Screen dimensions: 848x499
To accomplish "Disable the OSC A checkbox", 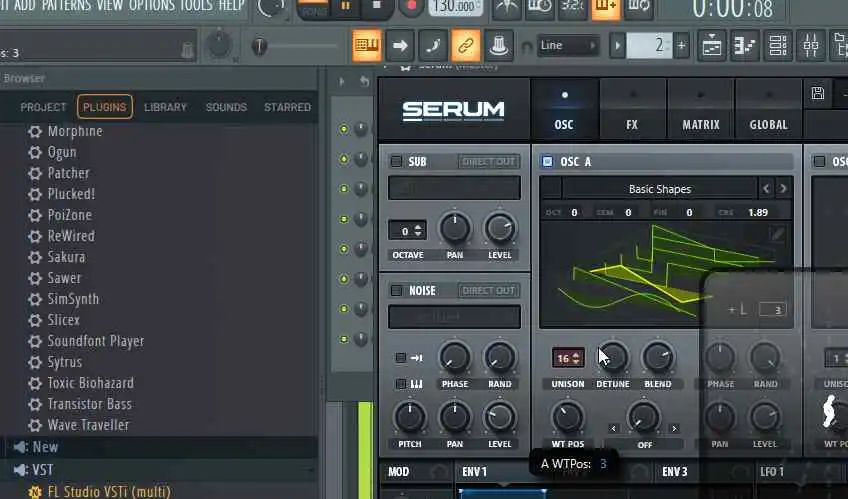I will tap(547, 161).
